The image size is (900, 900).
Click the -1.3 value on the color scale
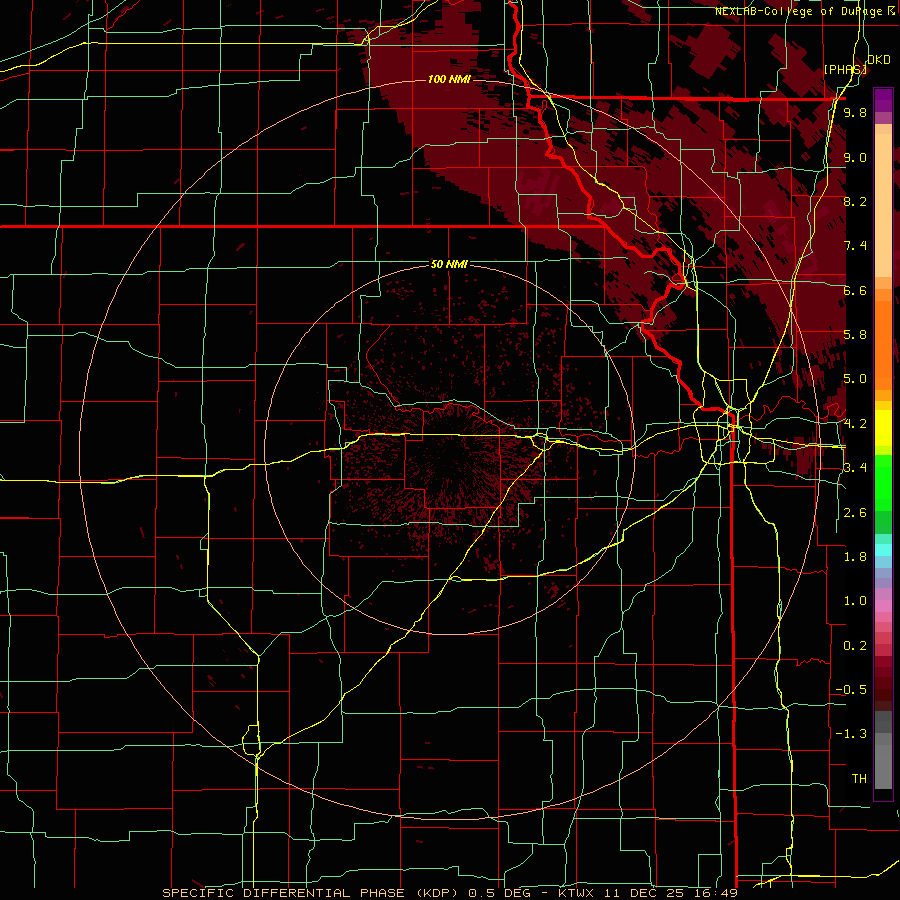tap(851, 734)
